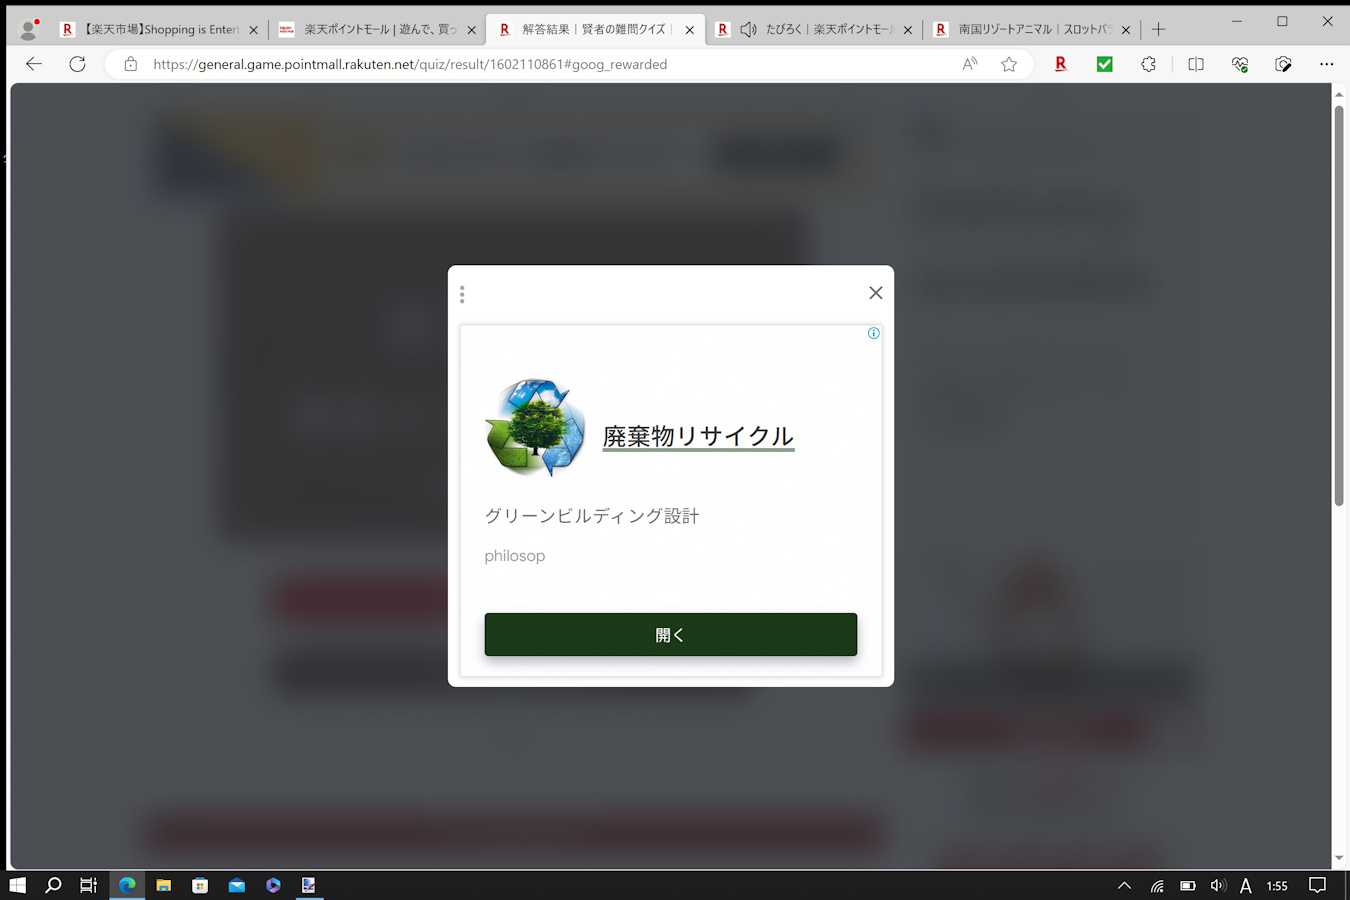
Task: Add this page to favorites
Action: [1009, 64]
